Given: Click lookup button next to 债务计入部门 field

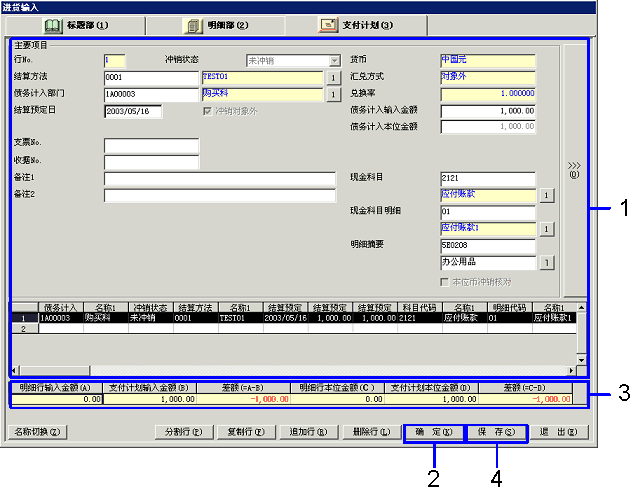Looking at the screenshot, I should point(333,94).
